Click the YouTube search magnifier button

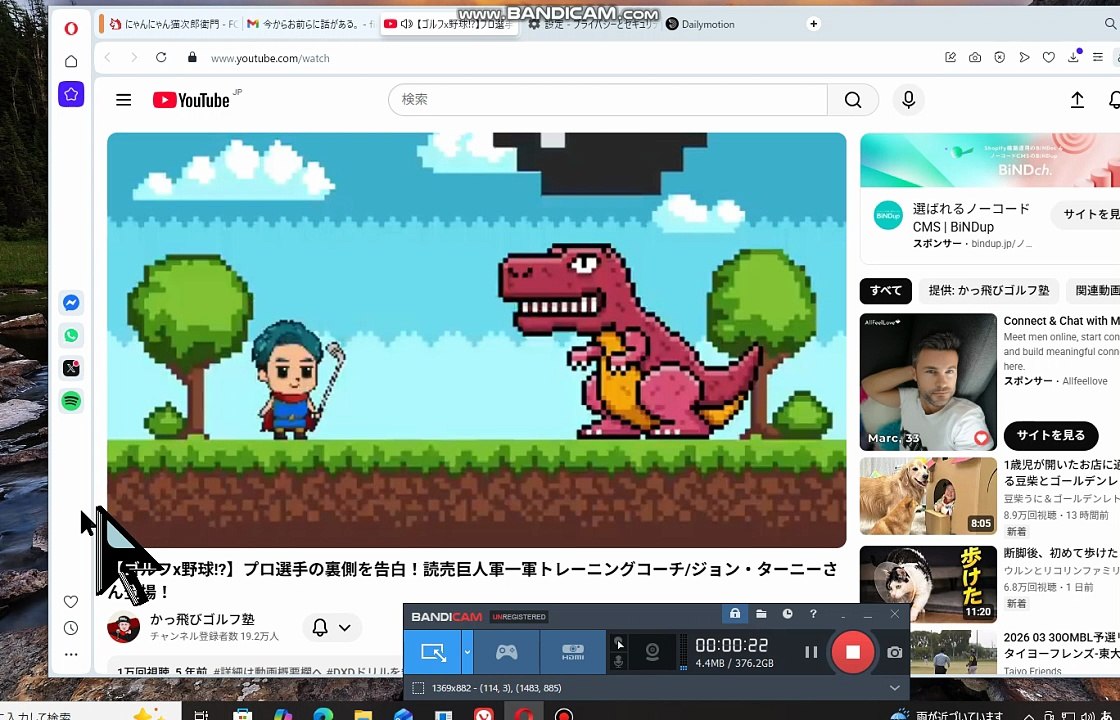(x=853, y=100)
